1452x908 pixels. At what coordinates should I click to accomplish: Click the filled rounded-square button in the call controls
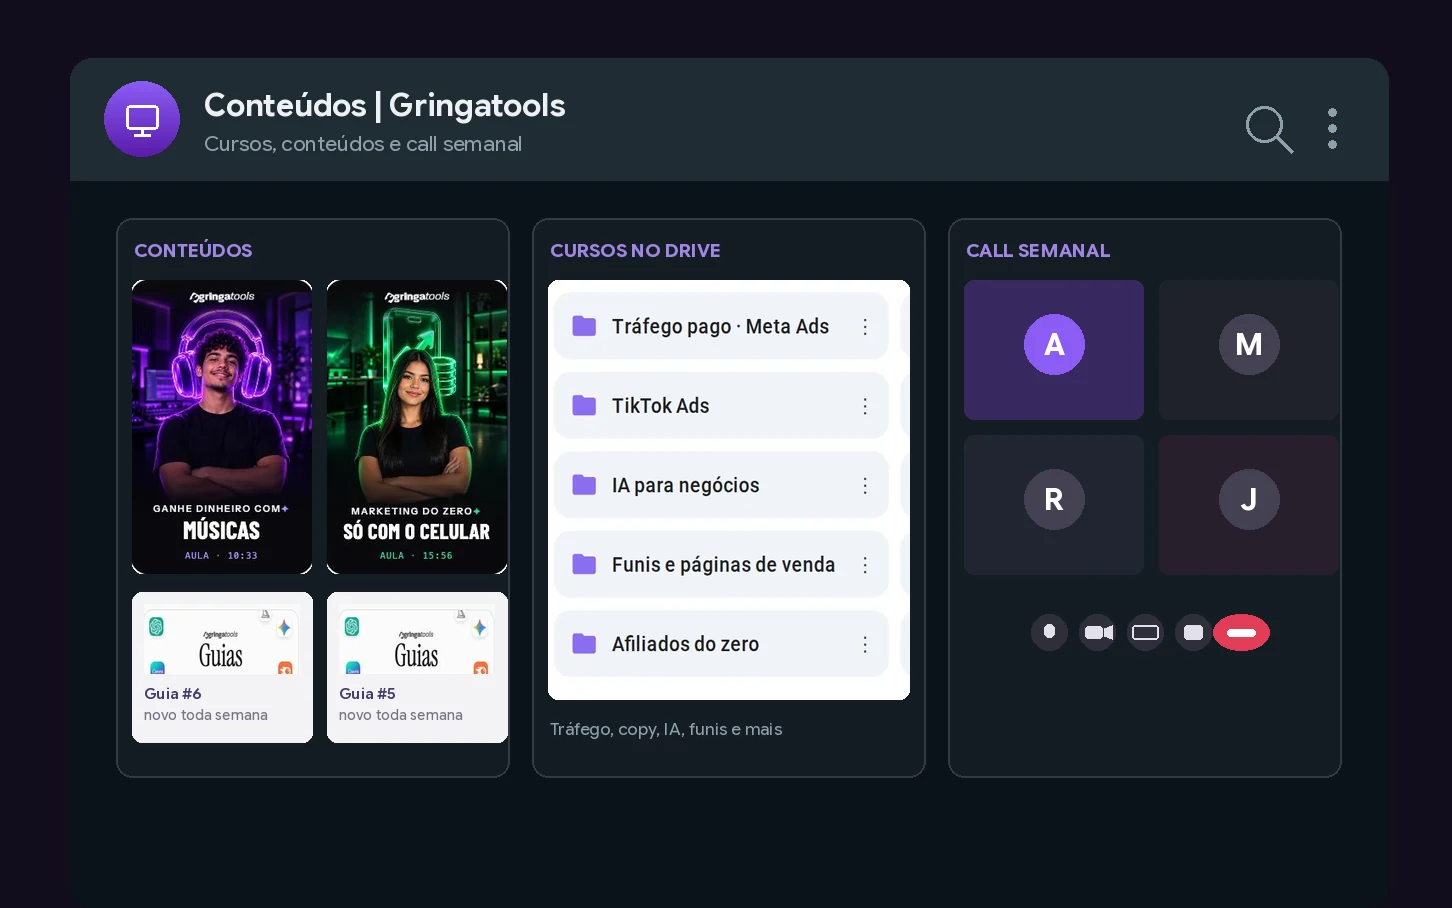1193,632
